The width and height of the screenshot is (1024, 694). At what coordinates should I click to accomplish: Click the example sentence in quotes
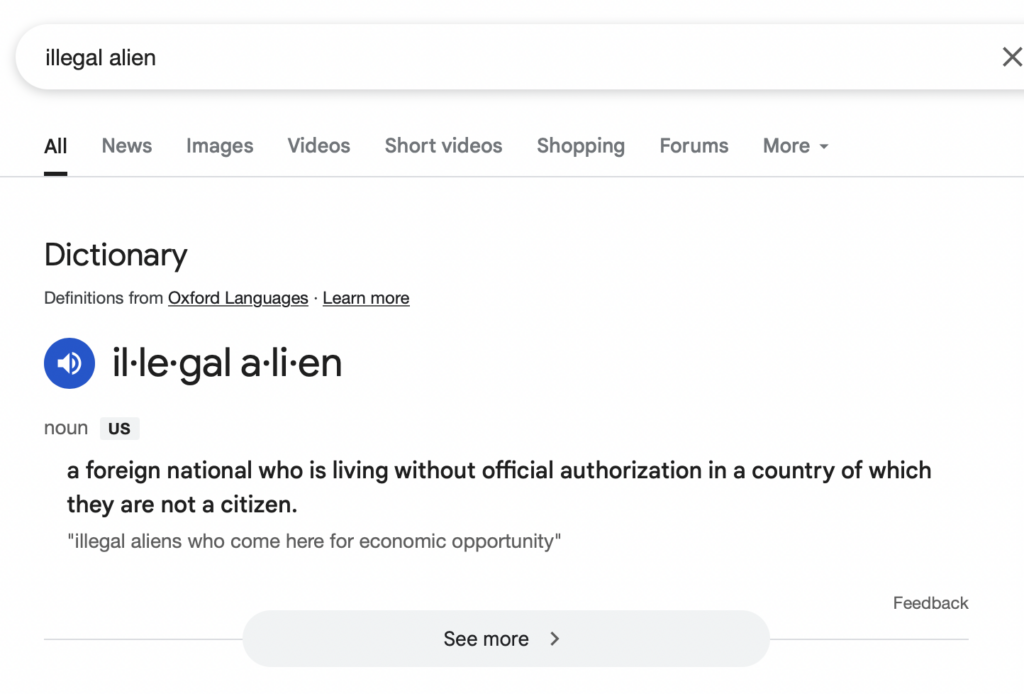313,541
